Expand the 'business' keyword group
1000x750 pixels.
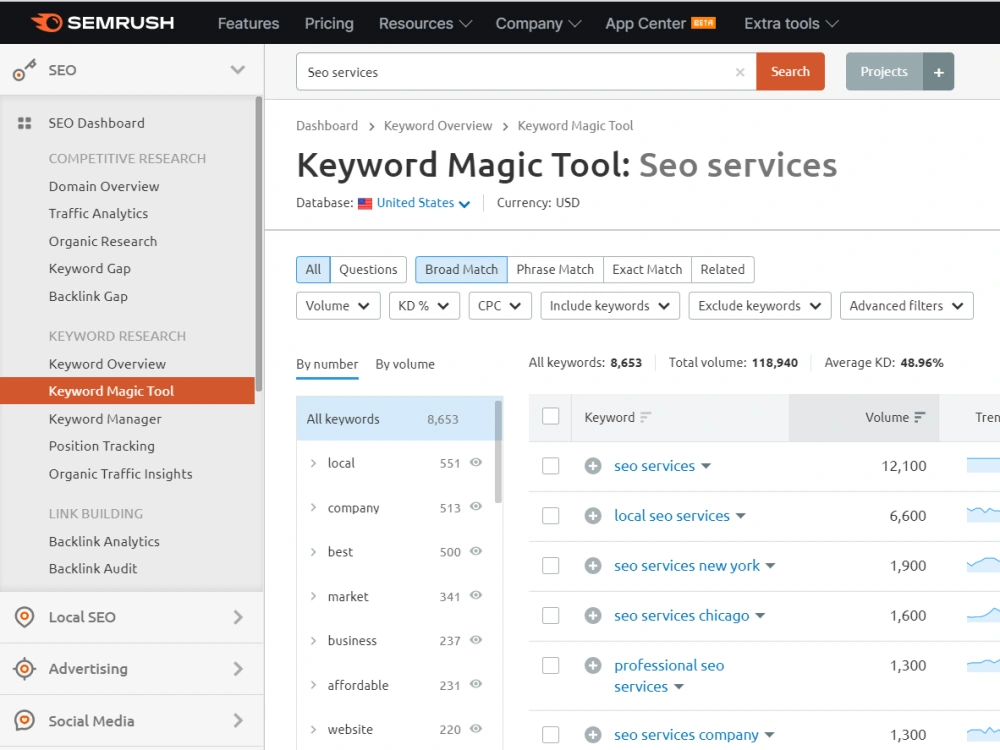point(313,640)
